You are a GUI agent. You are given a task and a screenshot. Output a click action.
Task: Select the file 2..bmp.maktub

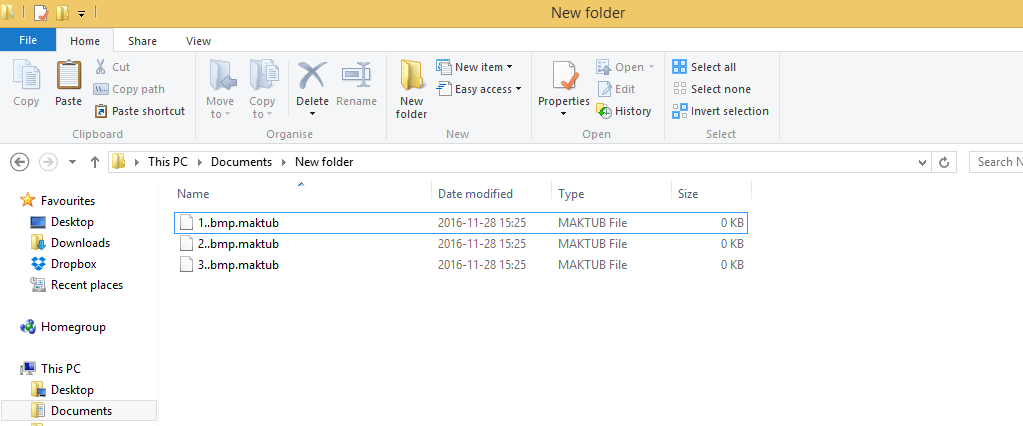(x=238, y=244)
